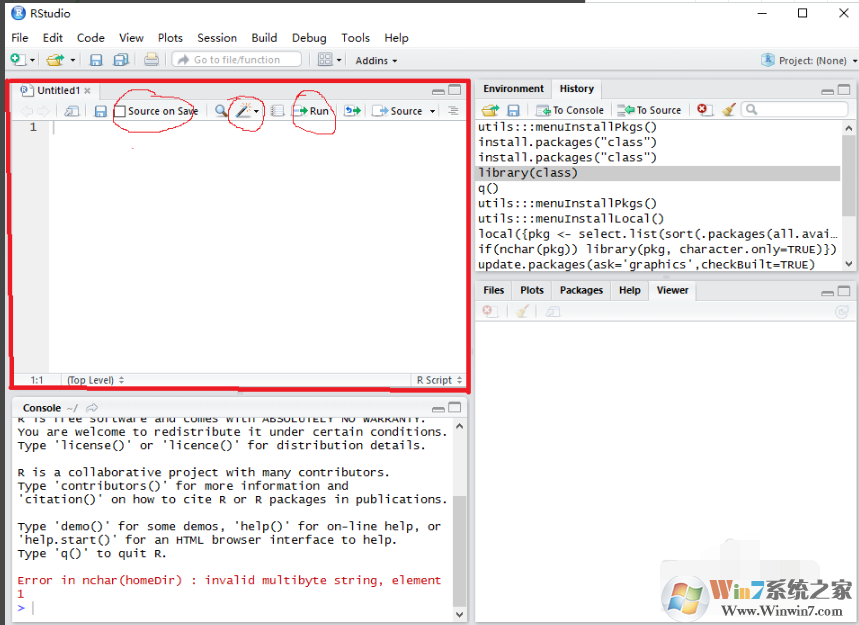Viewport: 859px width, 625px height.
Task: Select history entry utils:::menuInstallLocal()
Action: pyautogui.click(x=658, y=219)
